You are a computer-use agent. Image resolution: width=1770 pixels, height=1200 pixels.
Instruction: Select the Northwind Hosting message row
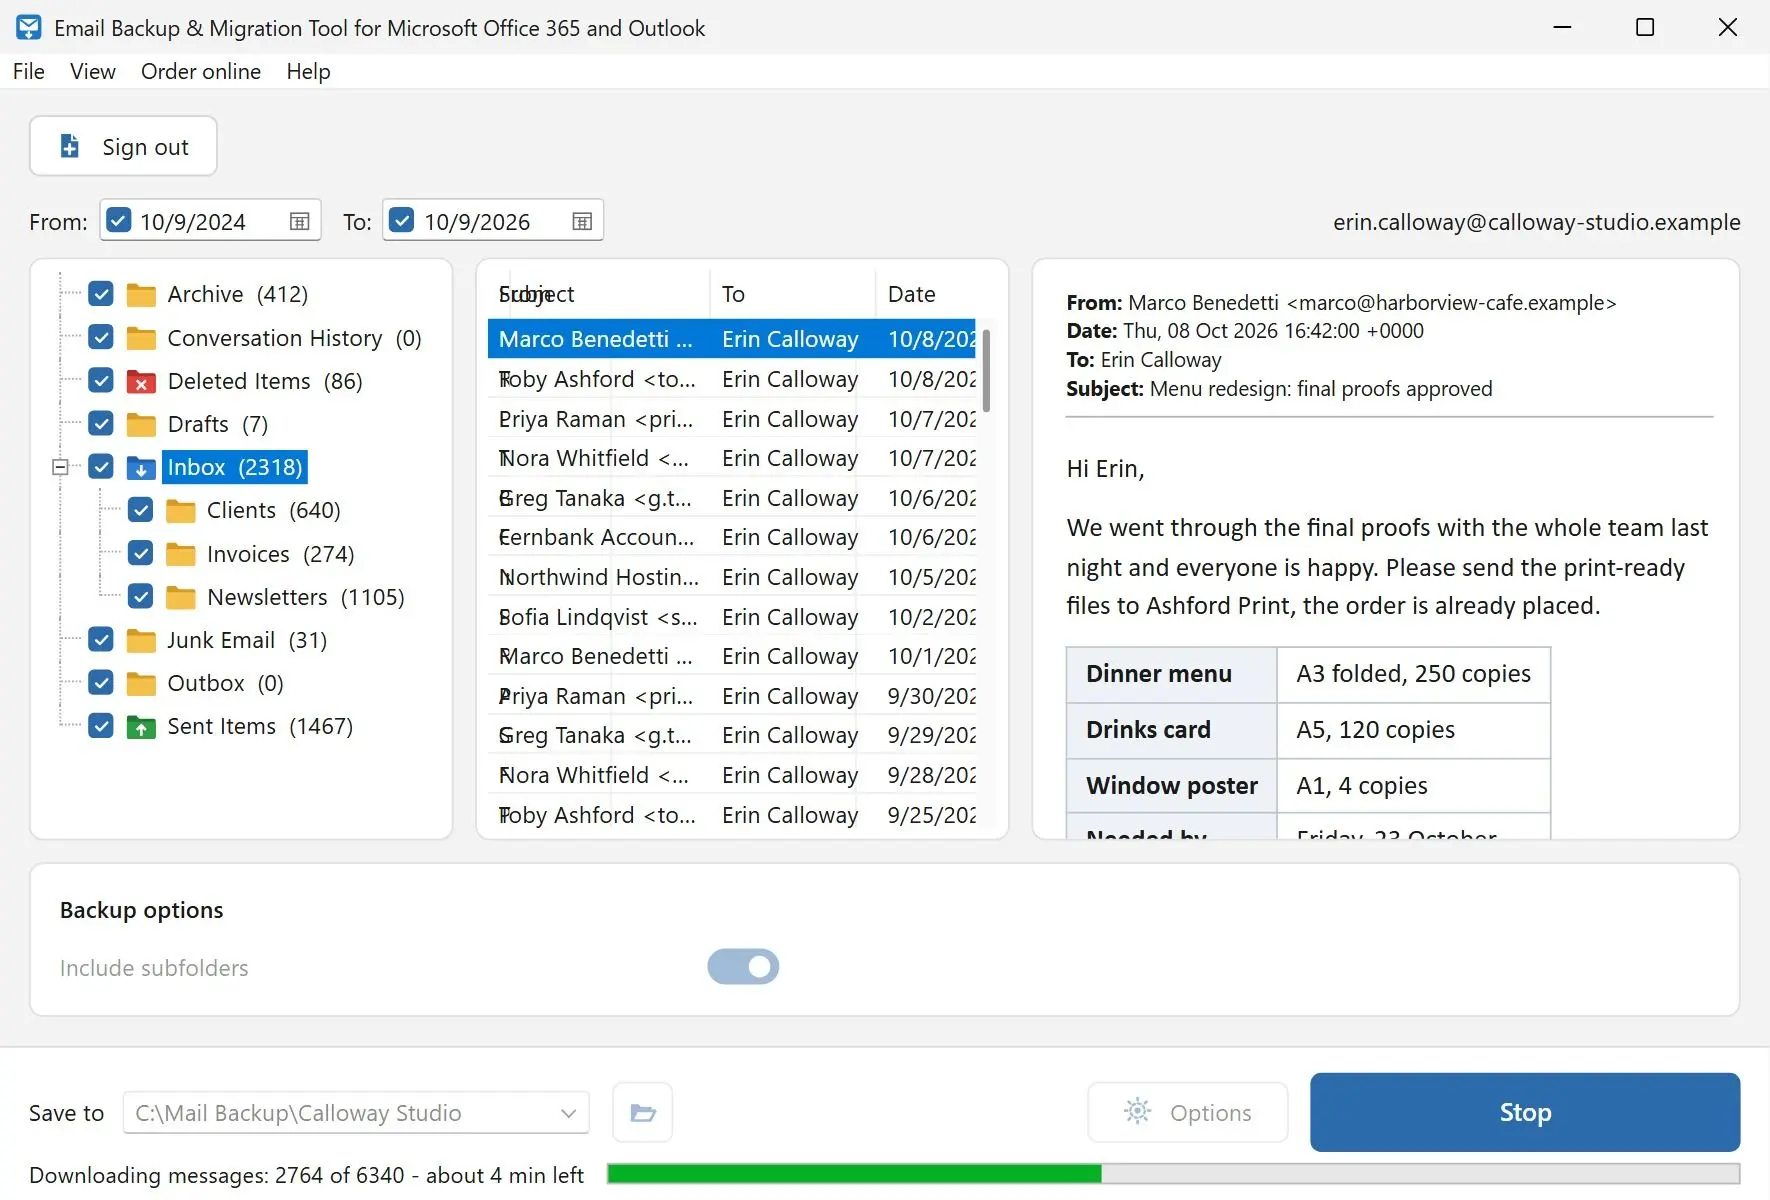[x=732, y=577]
